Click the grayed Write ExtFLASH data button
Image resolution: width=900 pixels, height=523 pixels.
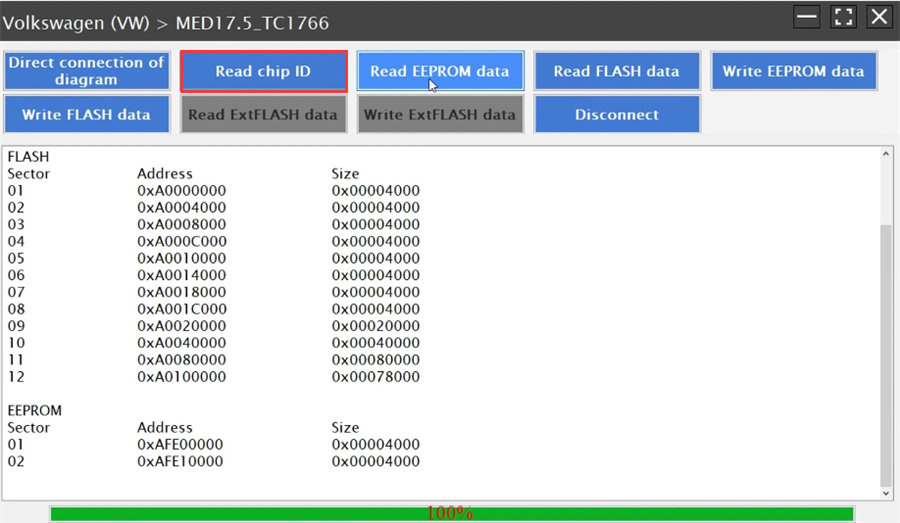439,114
